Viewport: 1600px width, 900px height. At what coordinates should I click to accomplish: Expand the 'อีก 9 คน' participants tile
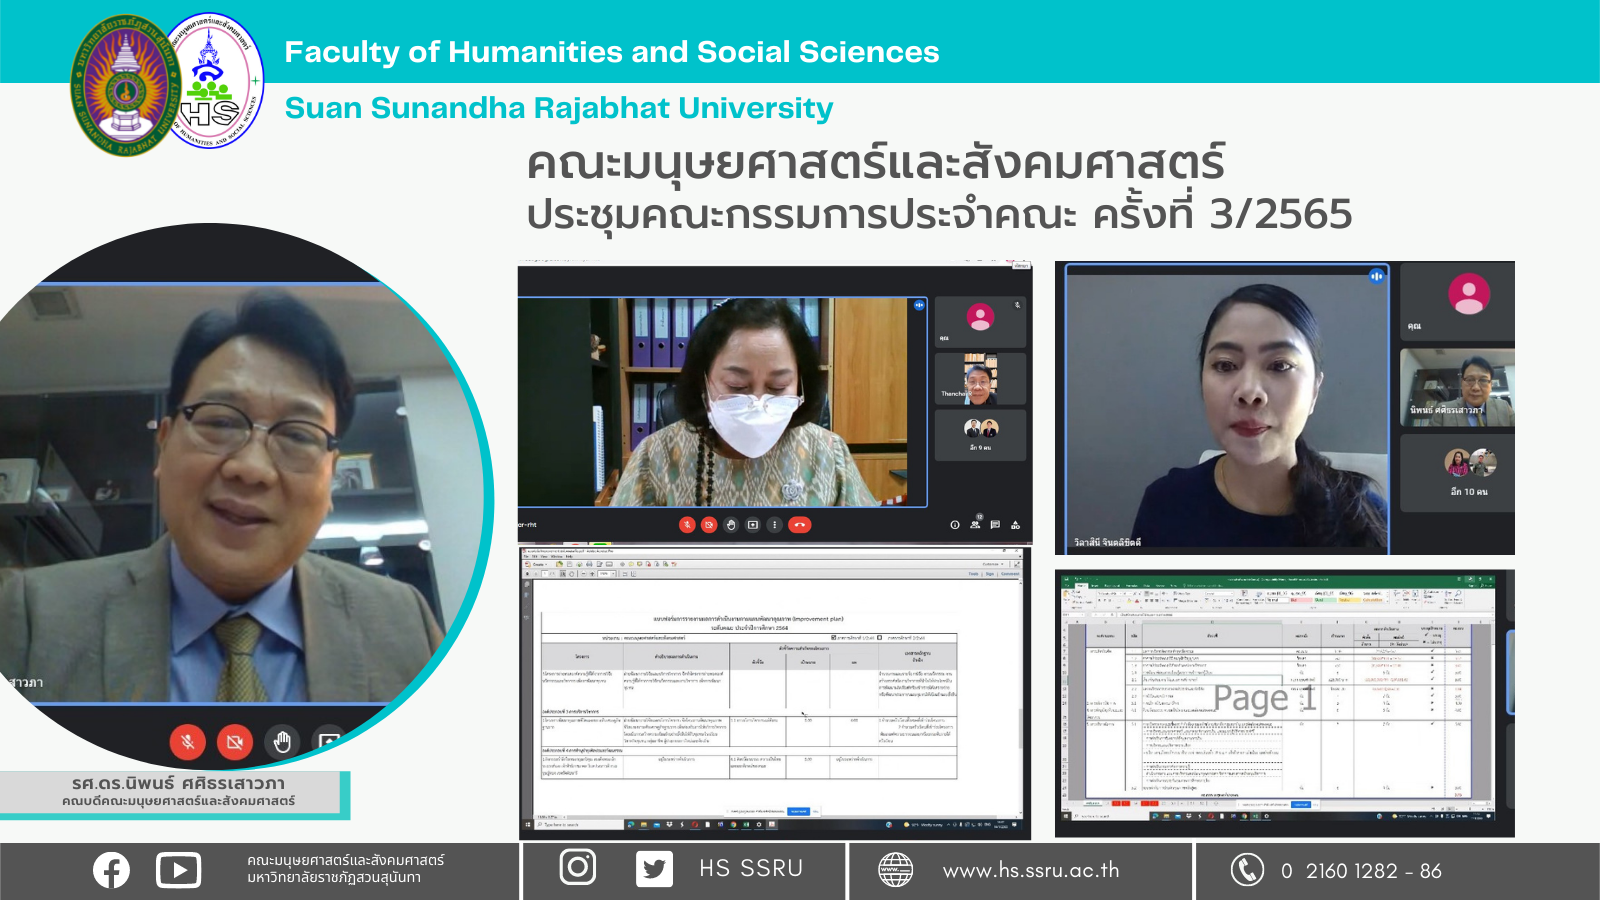[x=980, y=435]
